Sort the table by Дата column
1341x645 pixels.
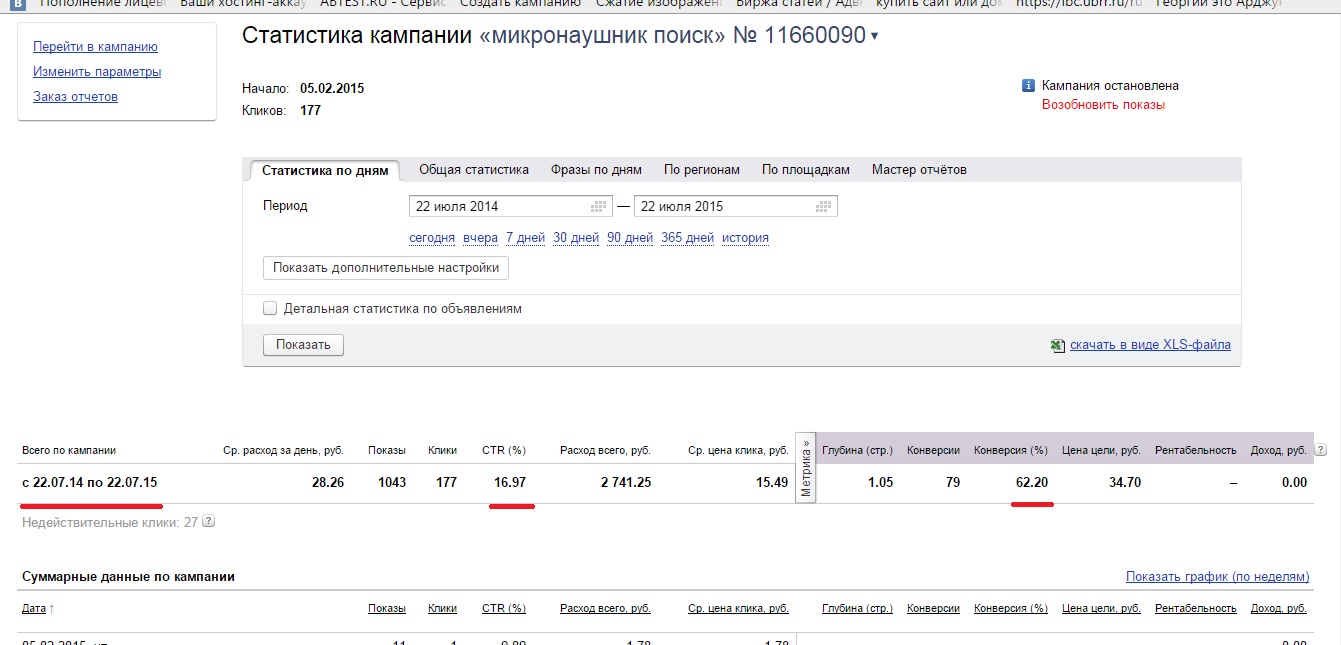tap(33, 608)
